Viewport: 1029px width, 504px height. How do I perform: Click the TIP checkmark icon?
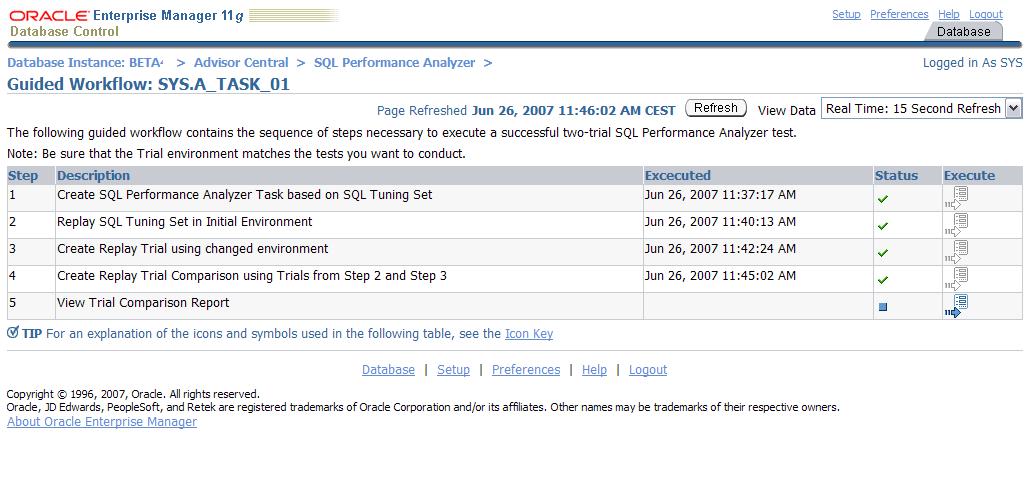coord(13,333)
